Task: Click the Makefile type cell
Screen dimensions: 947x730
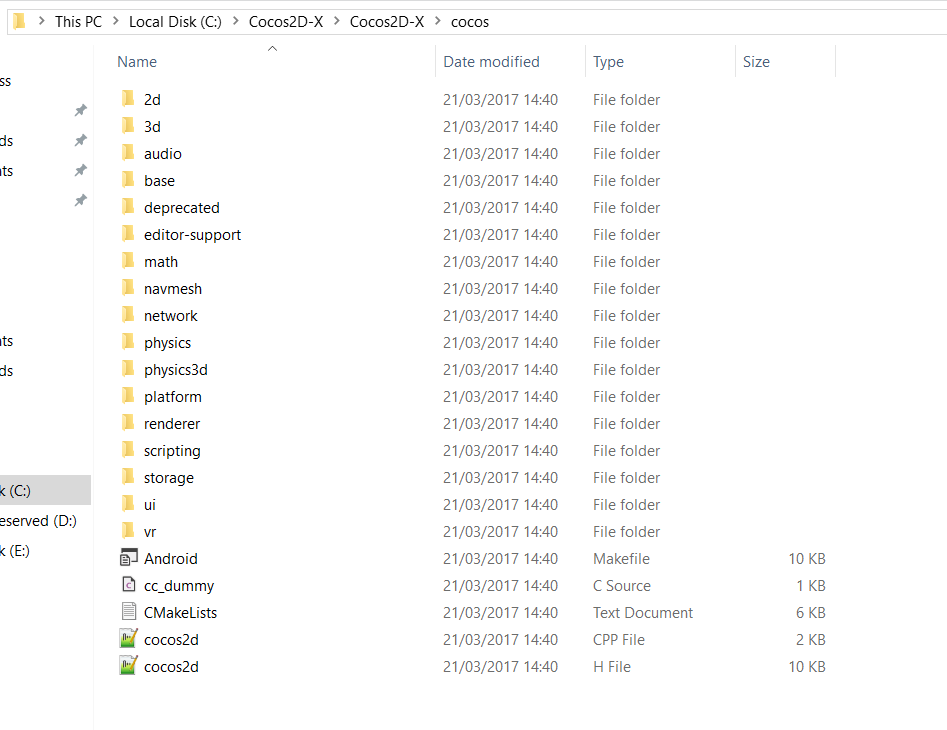Action: coord(621,559)
